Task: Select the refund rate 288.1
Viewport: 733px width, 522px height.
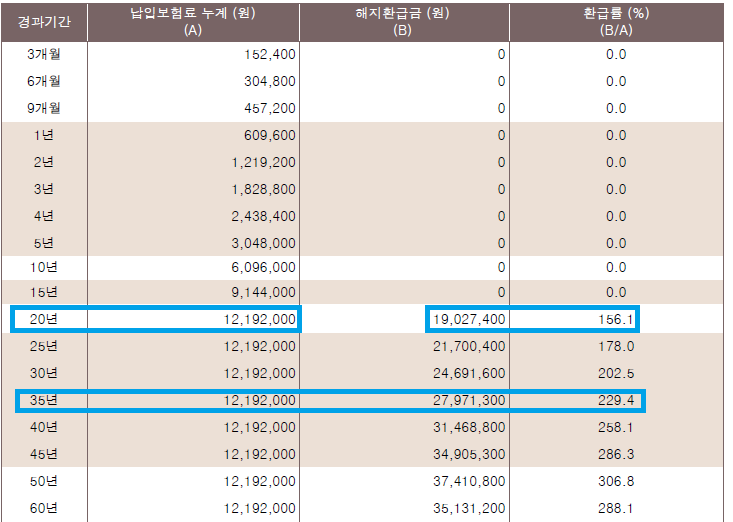Action: pyautogui.click(x=616, y=508)
